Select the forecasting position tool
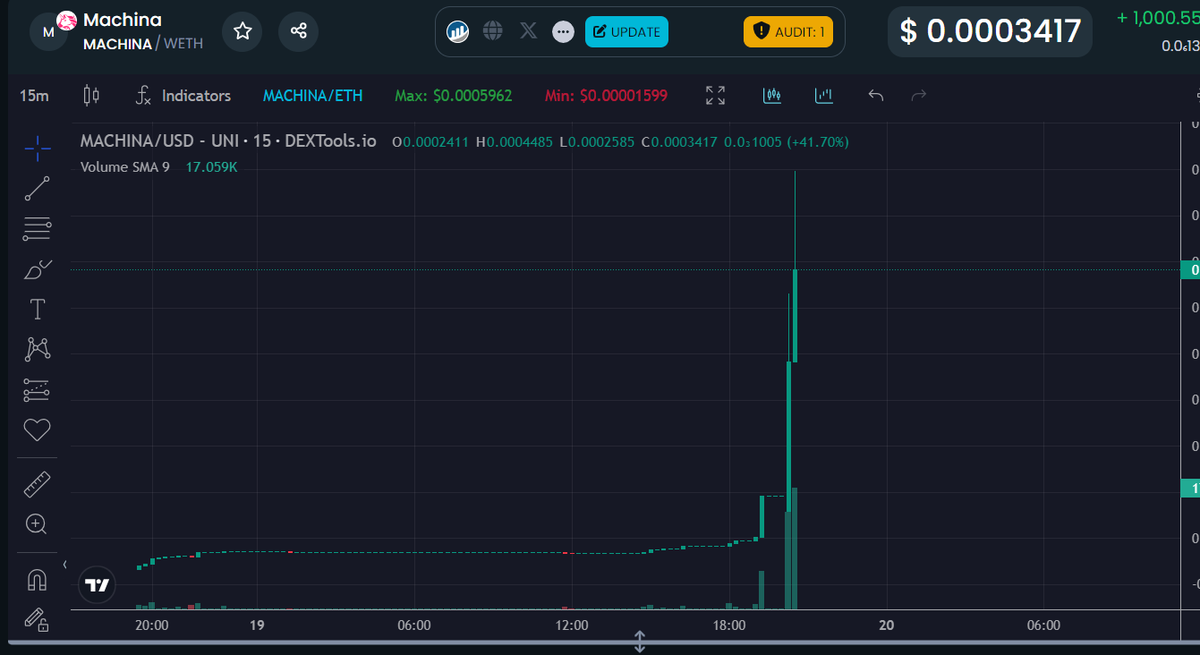 click(37, 389)
